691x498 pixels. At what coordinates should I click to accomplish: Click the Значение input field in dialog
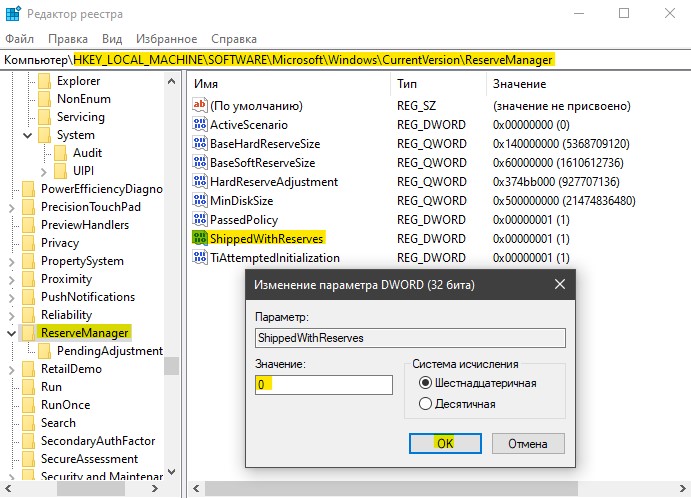tap(323, 385)
